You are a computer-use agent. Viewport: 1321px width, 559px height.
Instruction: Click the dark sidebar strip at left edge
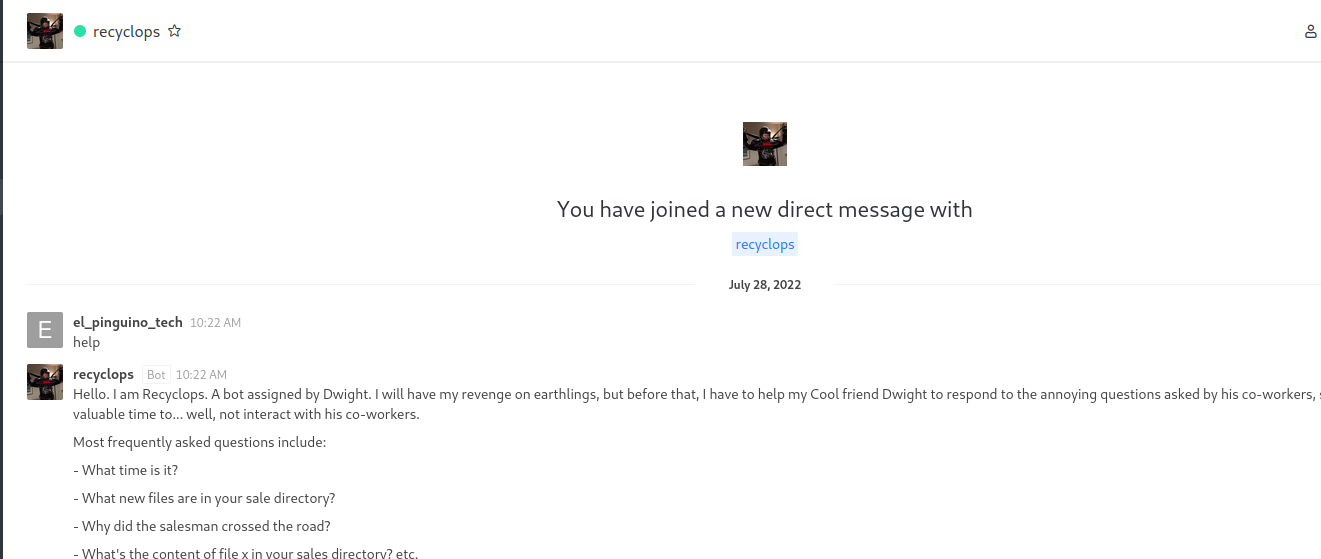tap(2, 280)
